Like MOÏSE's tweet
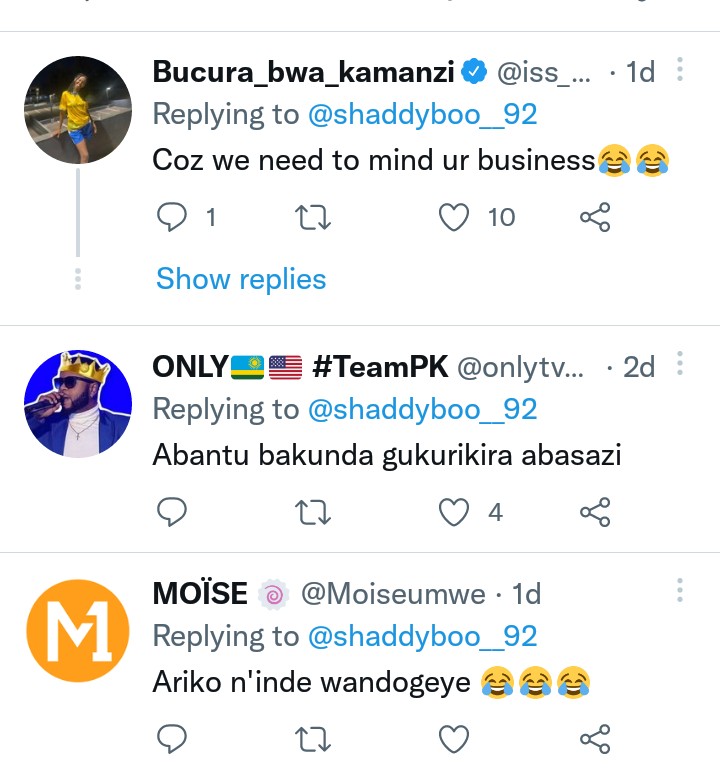 tap(455, 740)
